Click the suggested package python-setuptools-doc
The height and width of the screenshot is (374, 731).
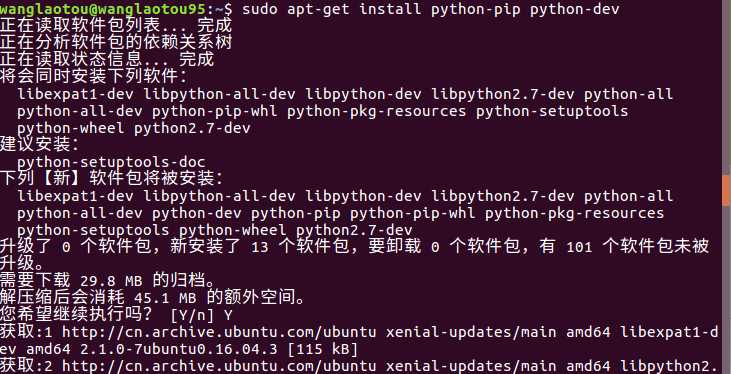point(111,162)
